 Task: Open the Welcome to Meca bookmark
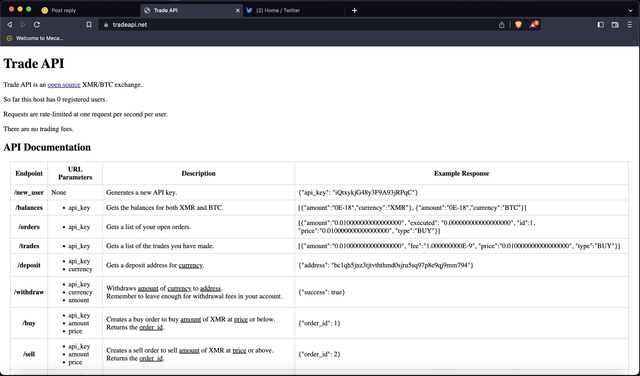(35, 38)
